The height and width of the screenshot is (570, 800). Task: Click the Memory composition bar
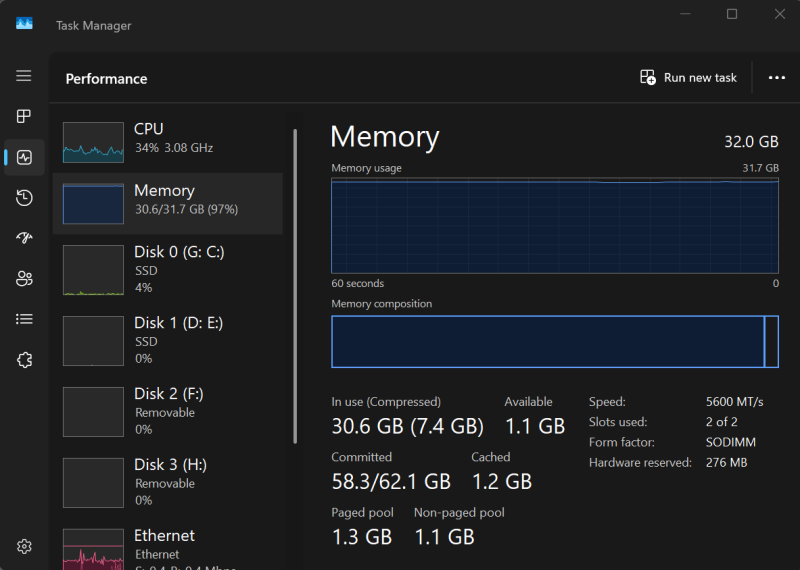tap(555, 341)
